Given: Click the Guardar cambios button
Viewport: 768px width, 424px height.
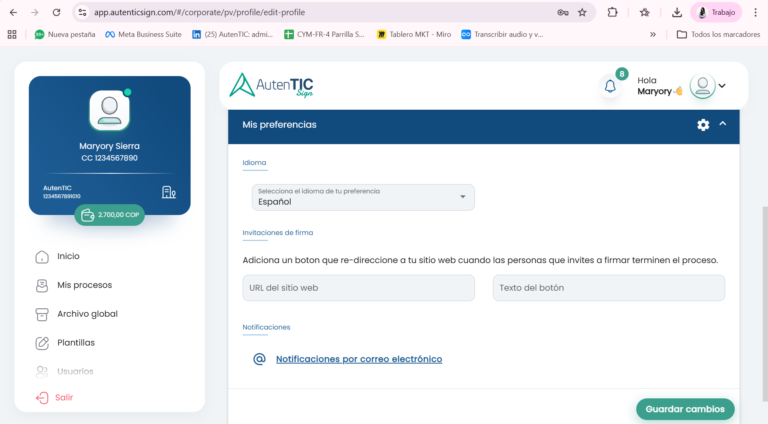Looking at the screenshot, I should click(x=685, y=409).
